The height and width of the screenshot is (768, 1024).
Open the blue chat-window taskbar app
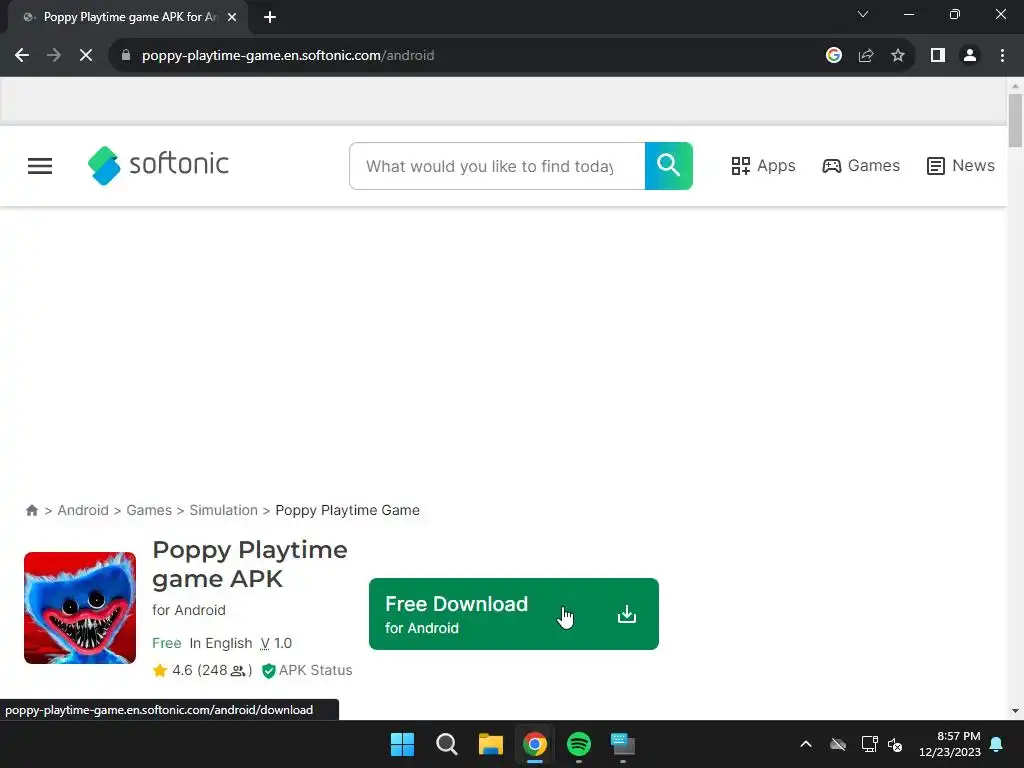tap(622, 744)
